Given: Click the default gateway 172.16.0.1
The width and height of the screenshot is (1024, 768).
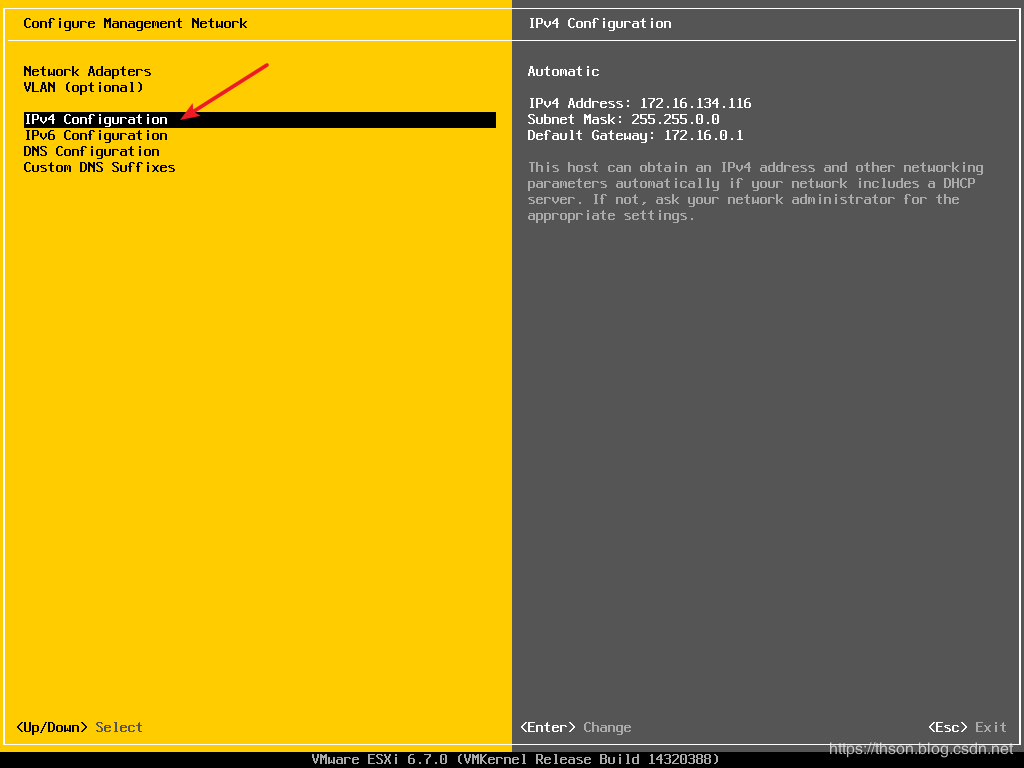Looking at the screenshot, I should click(703, 135).
